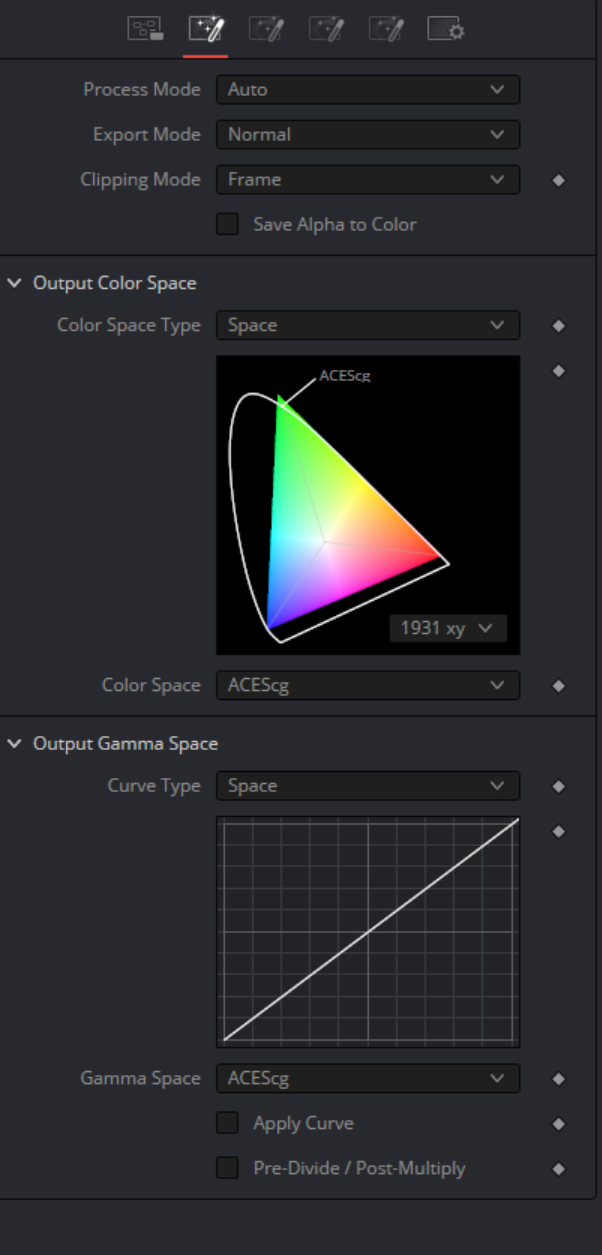The image size is (602, 1255).
Task: Open the Clipping Mode dropdown showing Frame
Action: (x=368, y=179)
